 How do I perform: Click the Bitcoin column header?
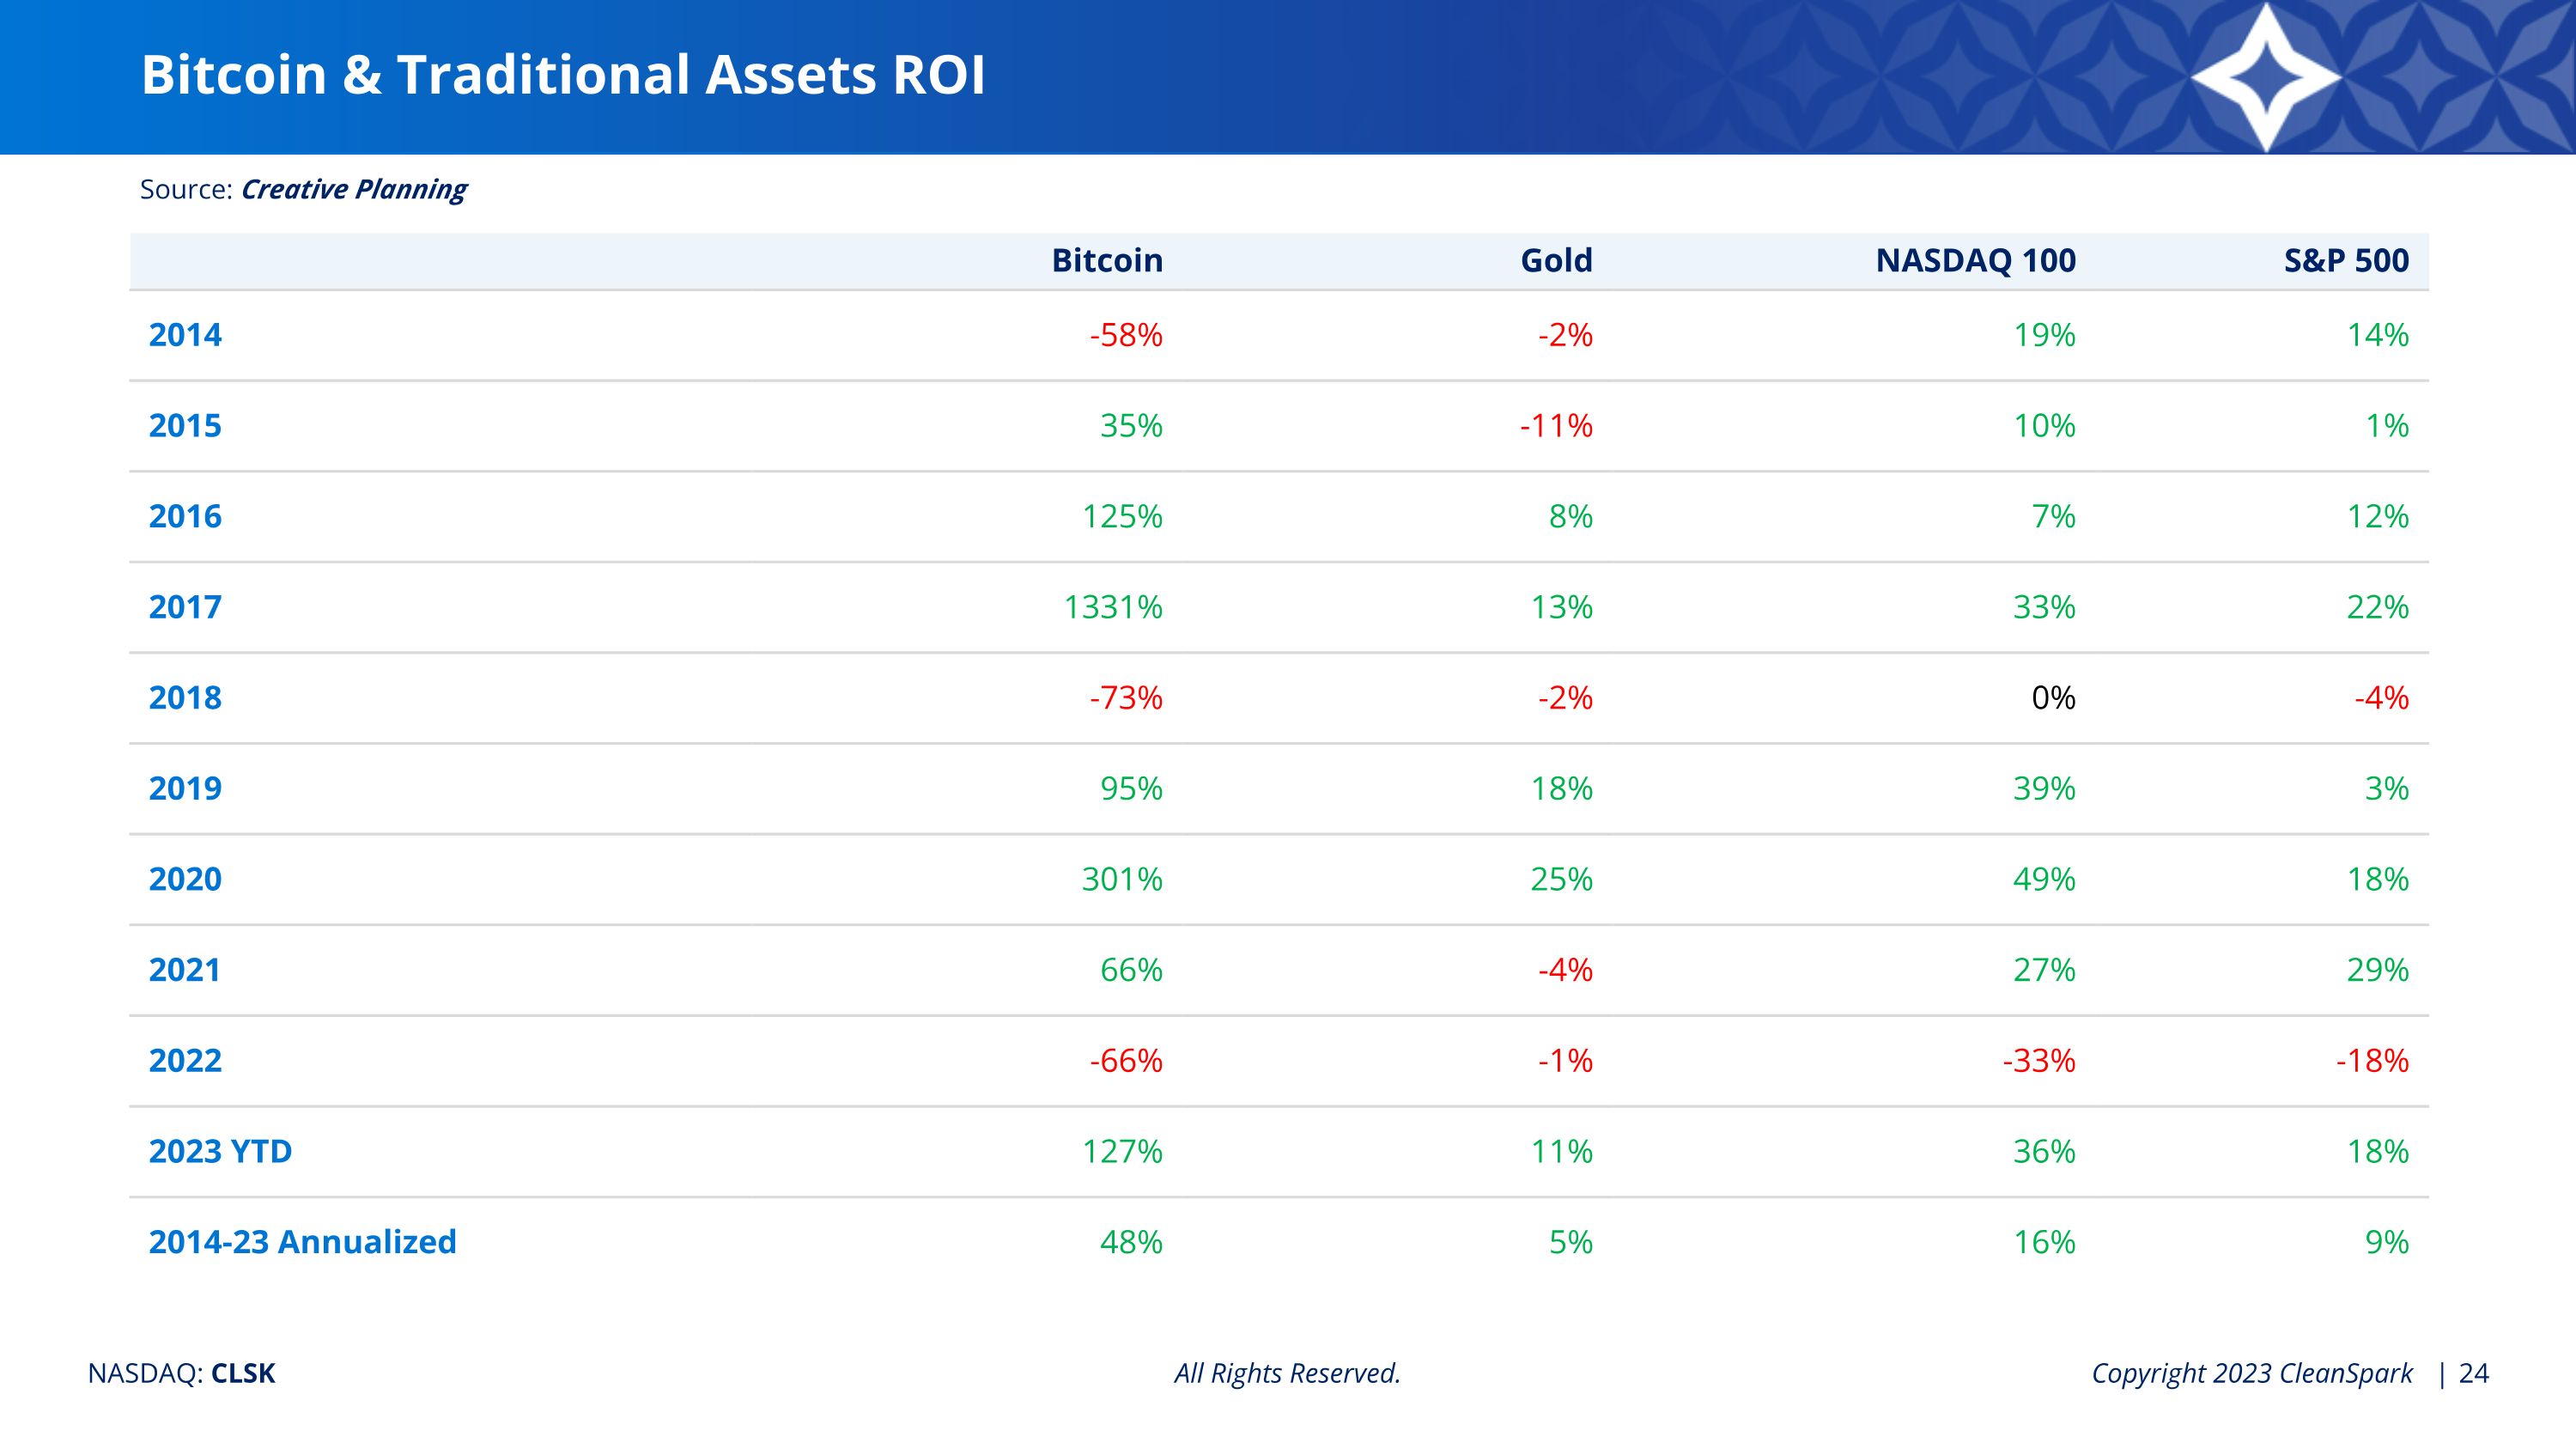1107,260
